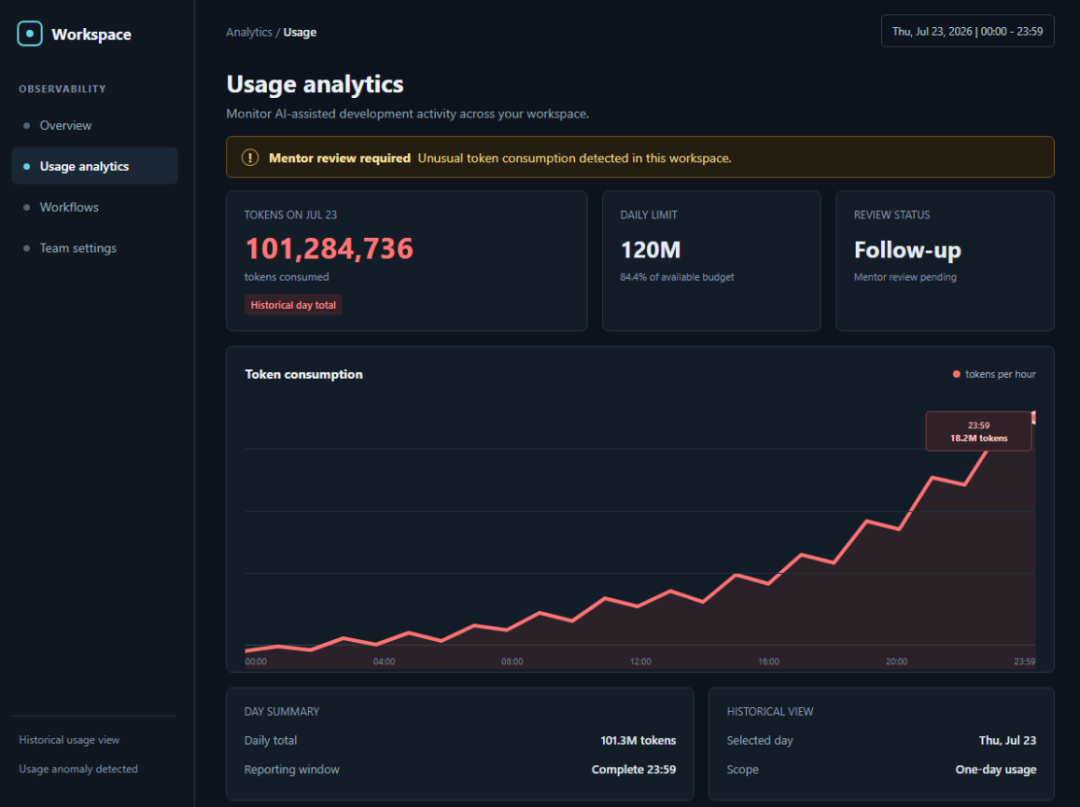Click the 12:00 axis label on the chart
The image size is (1080, 807).
(640, 661)
